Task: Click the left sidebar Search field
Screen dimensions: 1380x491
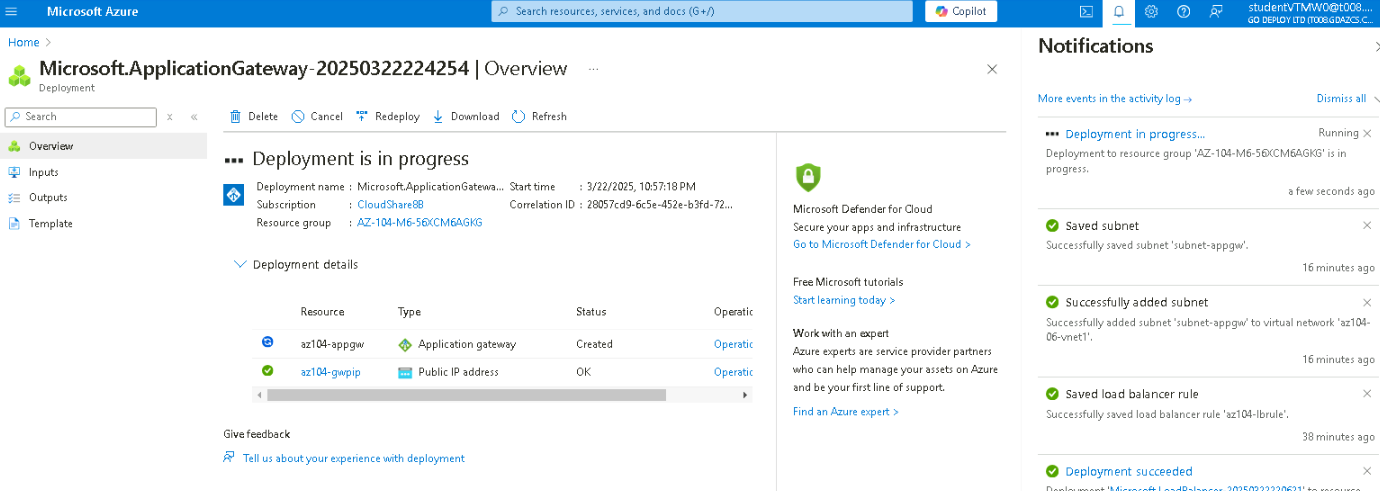Action: coord(81,117)
